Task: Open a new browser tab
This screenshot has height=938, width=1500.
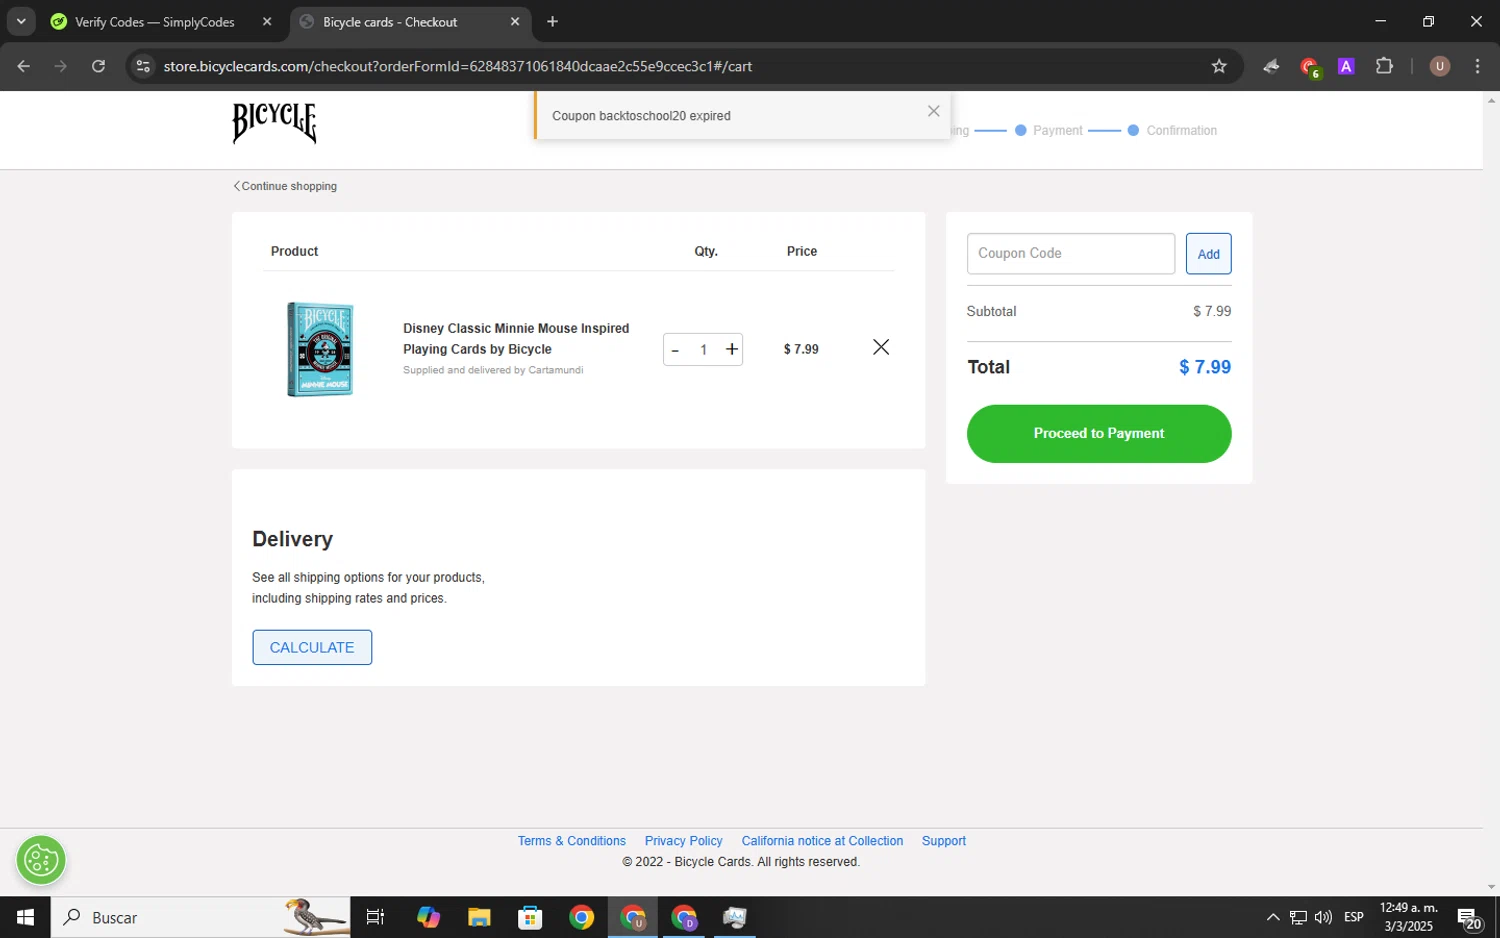Action: click(553, 22)
